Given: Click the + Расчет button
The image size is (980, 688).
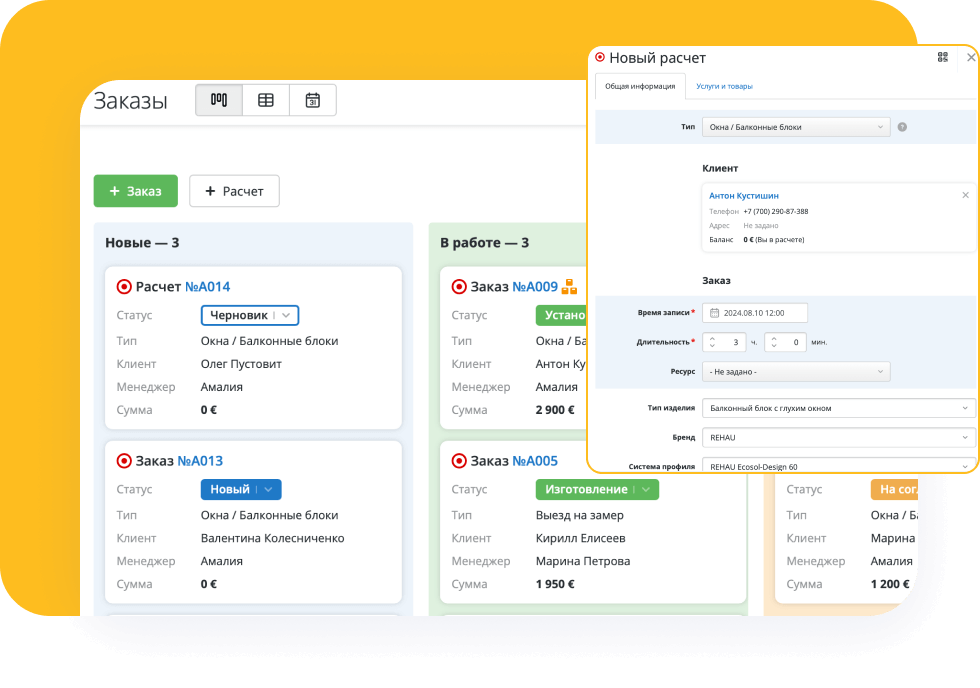Looking at the screenshot, I should [x=234, y=191].
